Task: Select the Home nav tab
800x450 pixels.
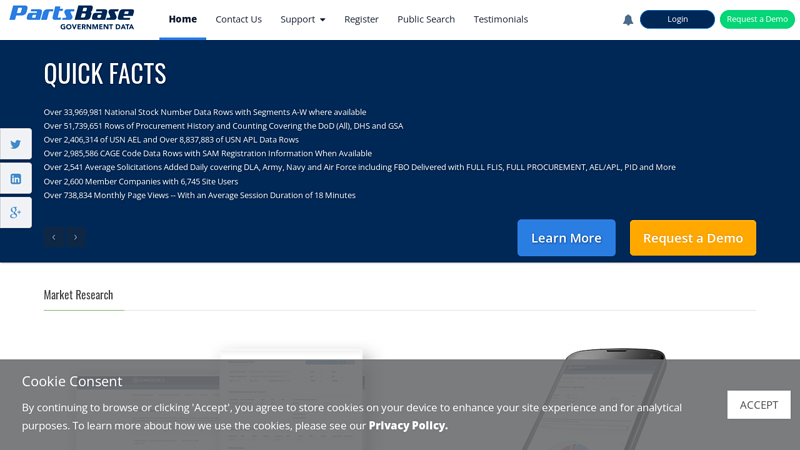Action: click(183, 19)
